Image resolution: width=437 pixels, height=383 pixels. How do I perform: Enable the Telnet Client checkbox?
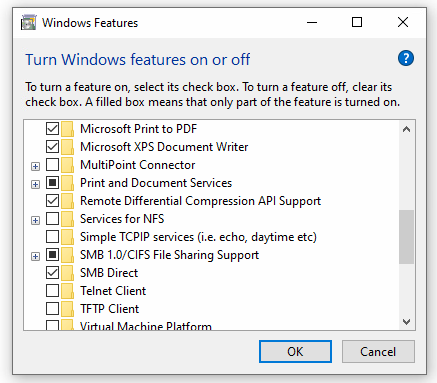tap(52, 291)
